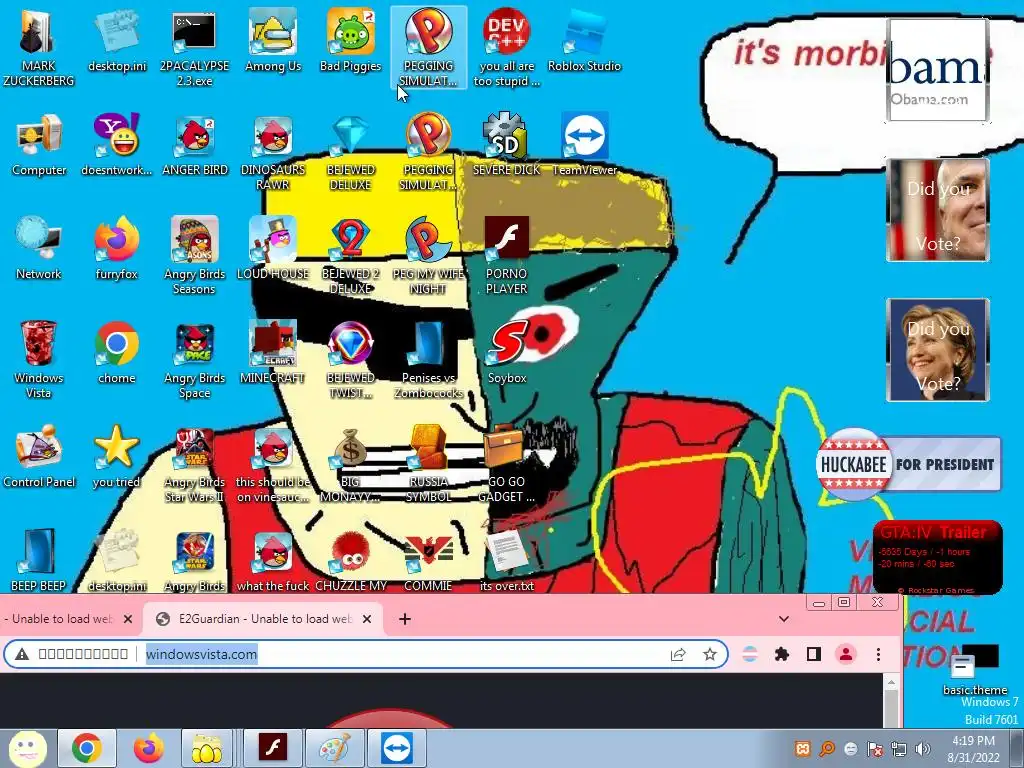Screen dimensions: 1024x768
Task: Bookmark this page with the star
Action: point(710,654)
